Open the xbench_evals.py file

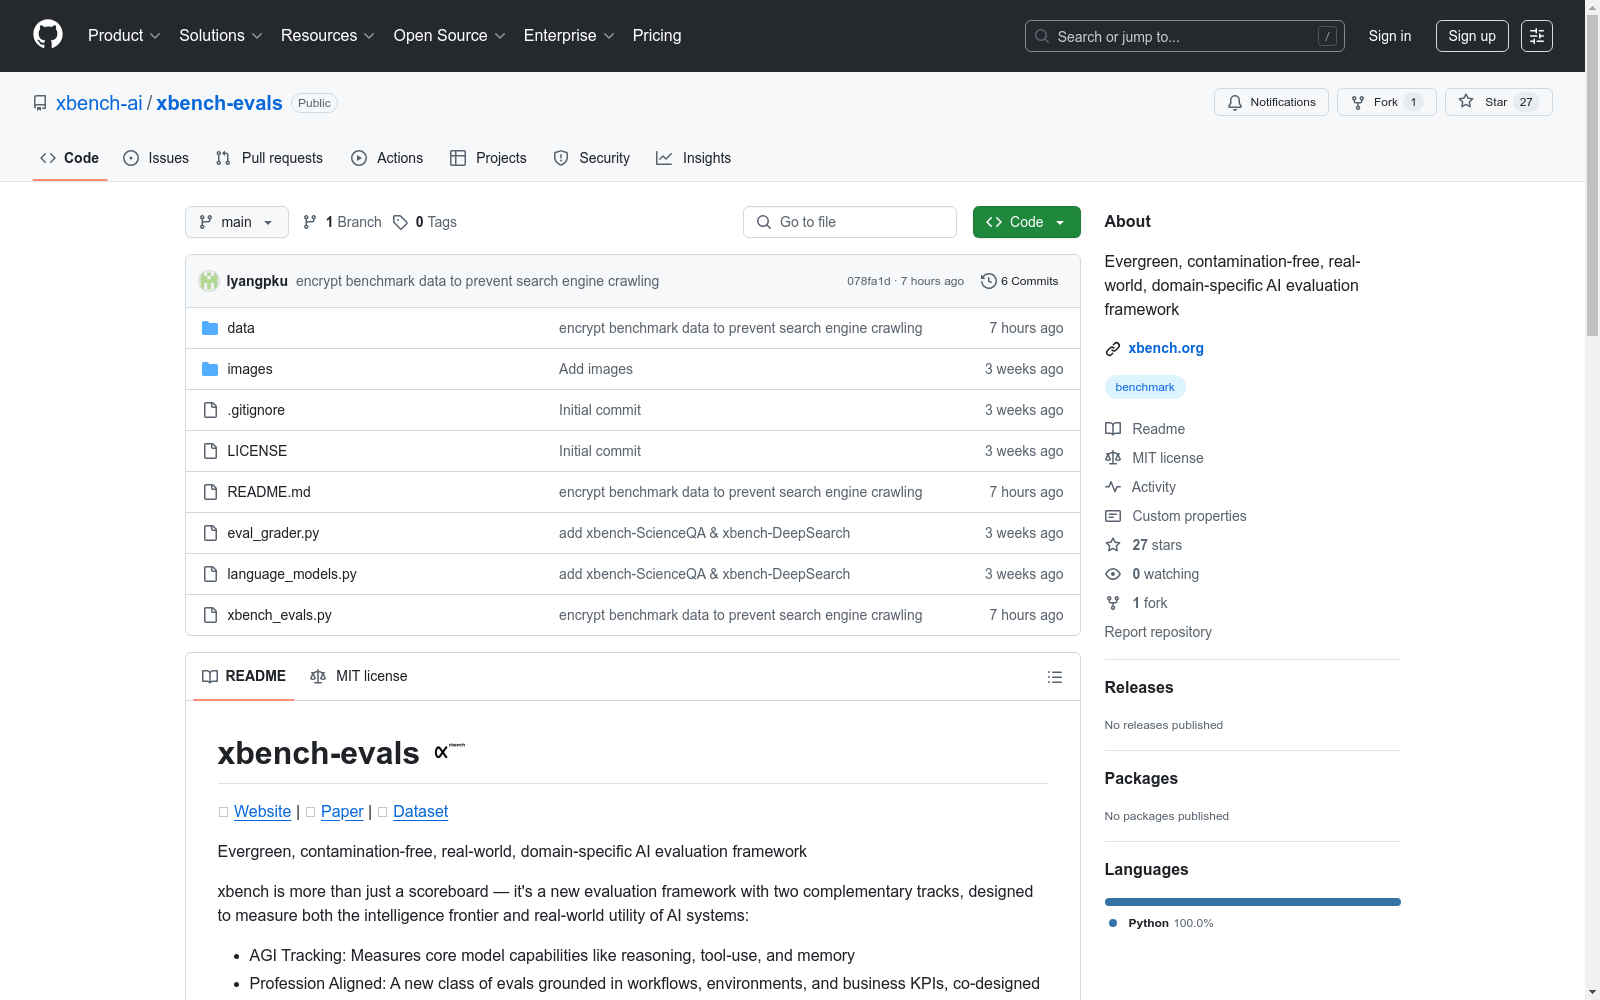pyautogui.click(x=279, y=615)
